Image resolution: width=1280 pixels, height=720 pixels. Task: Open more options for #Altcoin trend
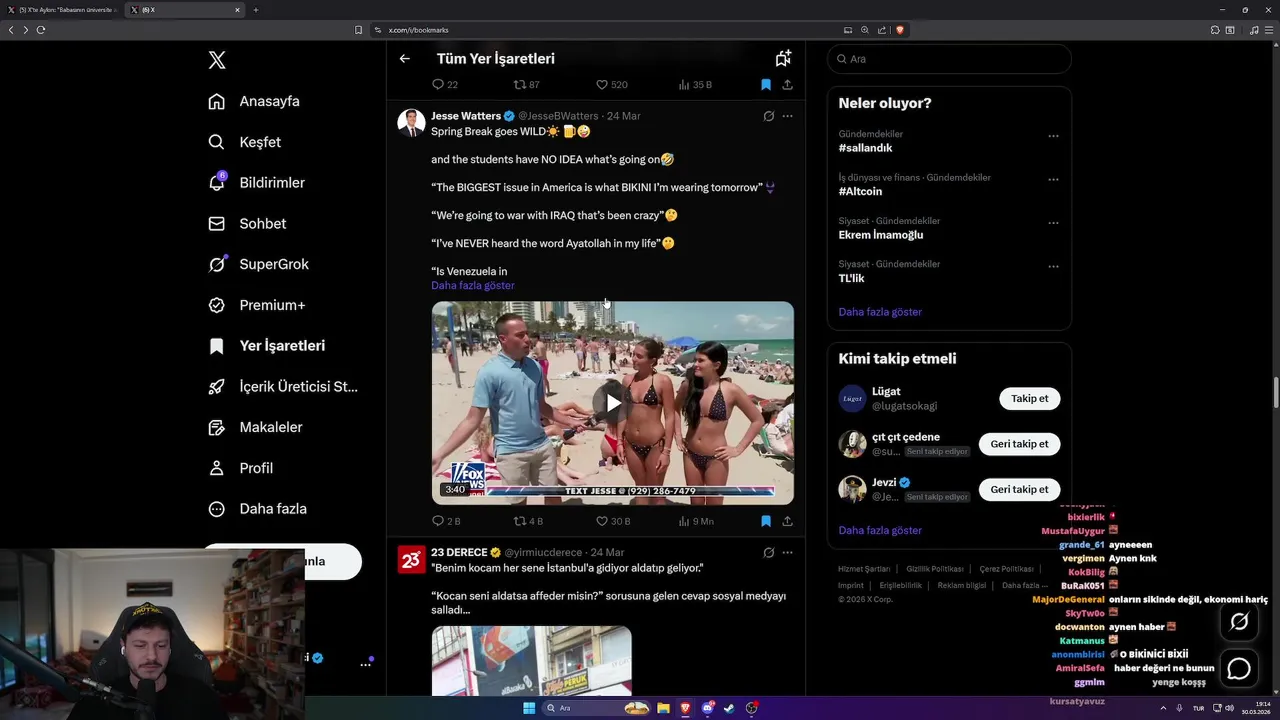click(x=1053, y=180)
